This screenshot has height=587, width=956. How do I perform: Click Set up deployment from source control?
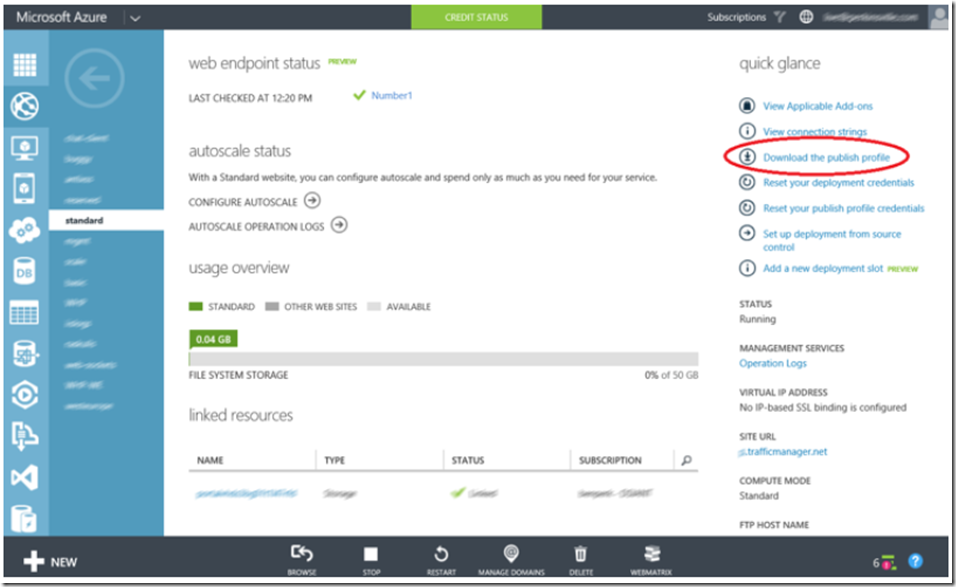[x=832, y=240]
